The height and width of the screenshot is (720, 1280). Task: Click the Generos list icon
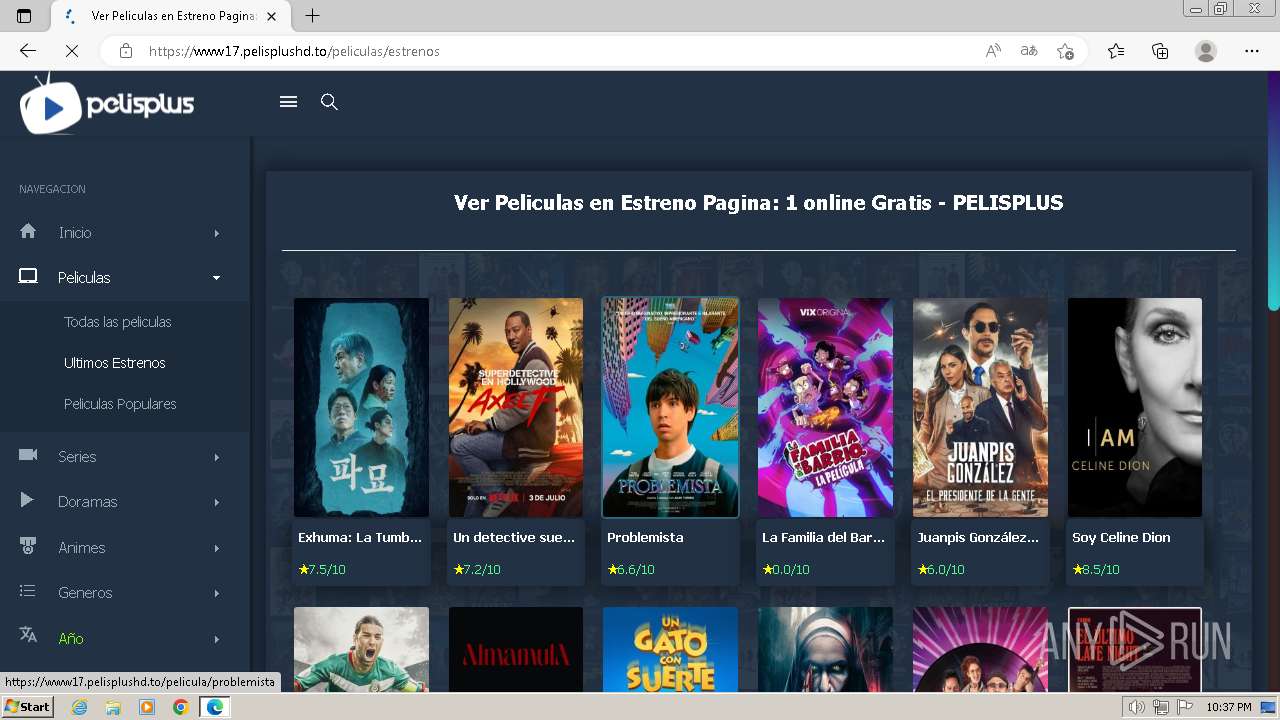[28, 591]
